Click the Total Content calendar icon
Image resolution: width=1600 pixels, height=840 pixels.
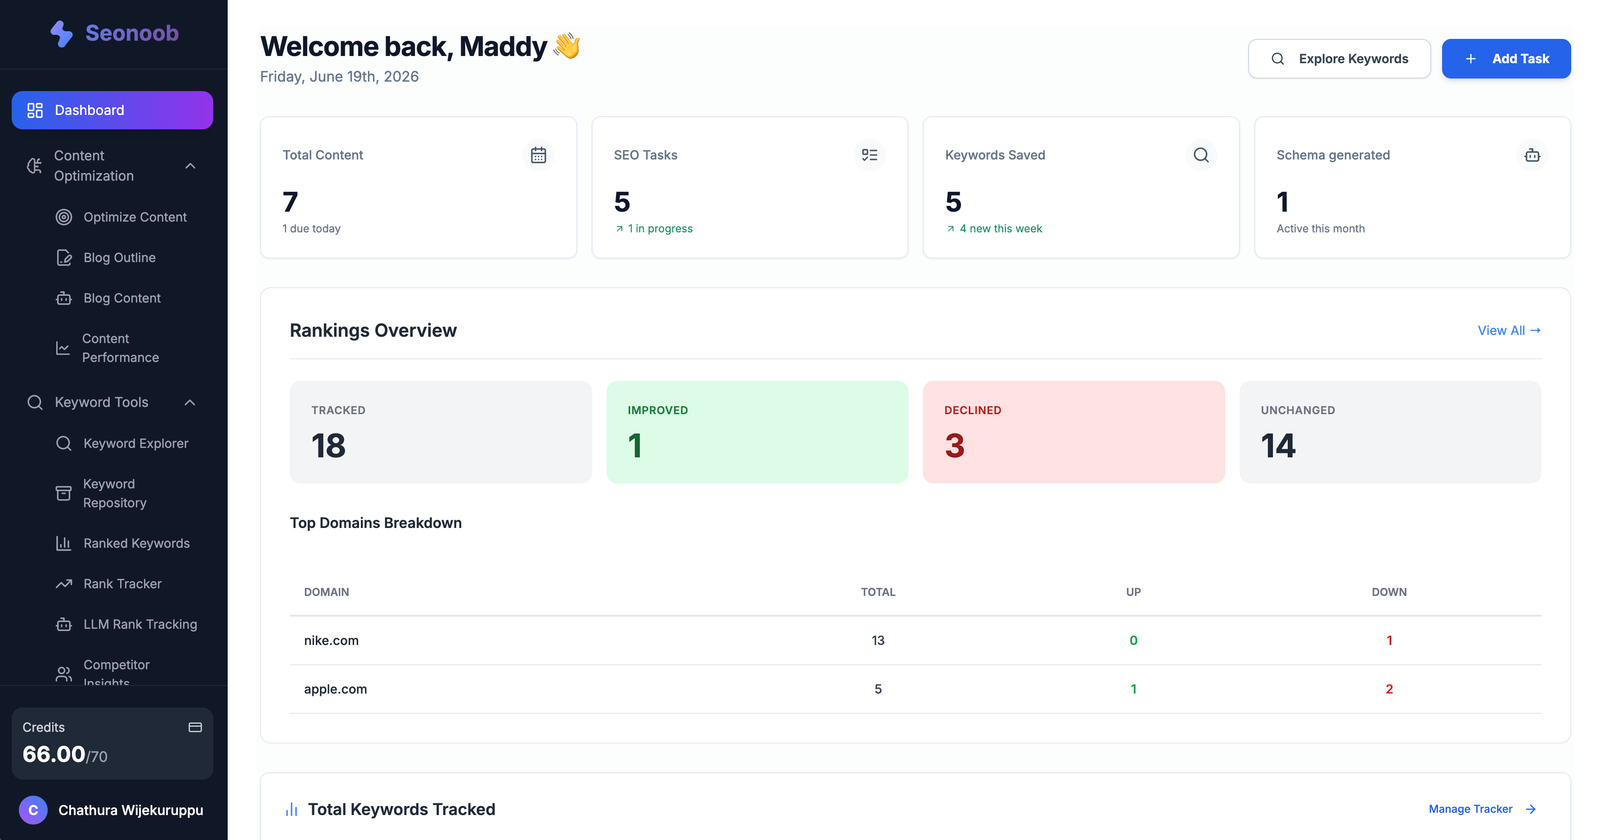tap(538, 155)
